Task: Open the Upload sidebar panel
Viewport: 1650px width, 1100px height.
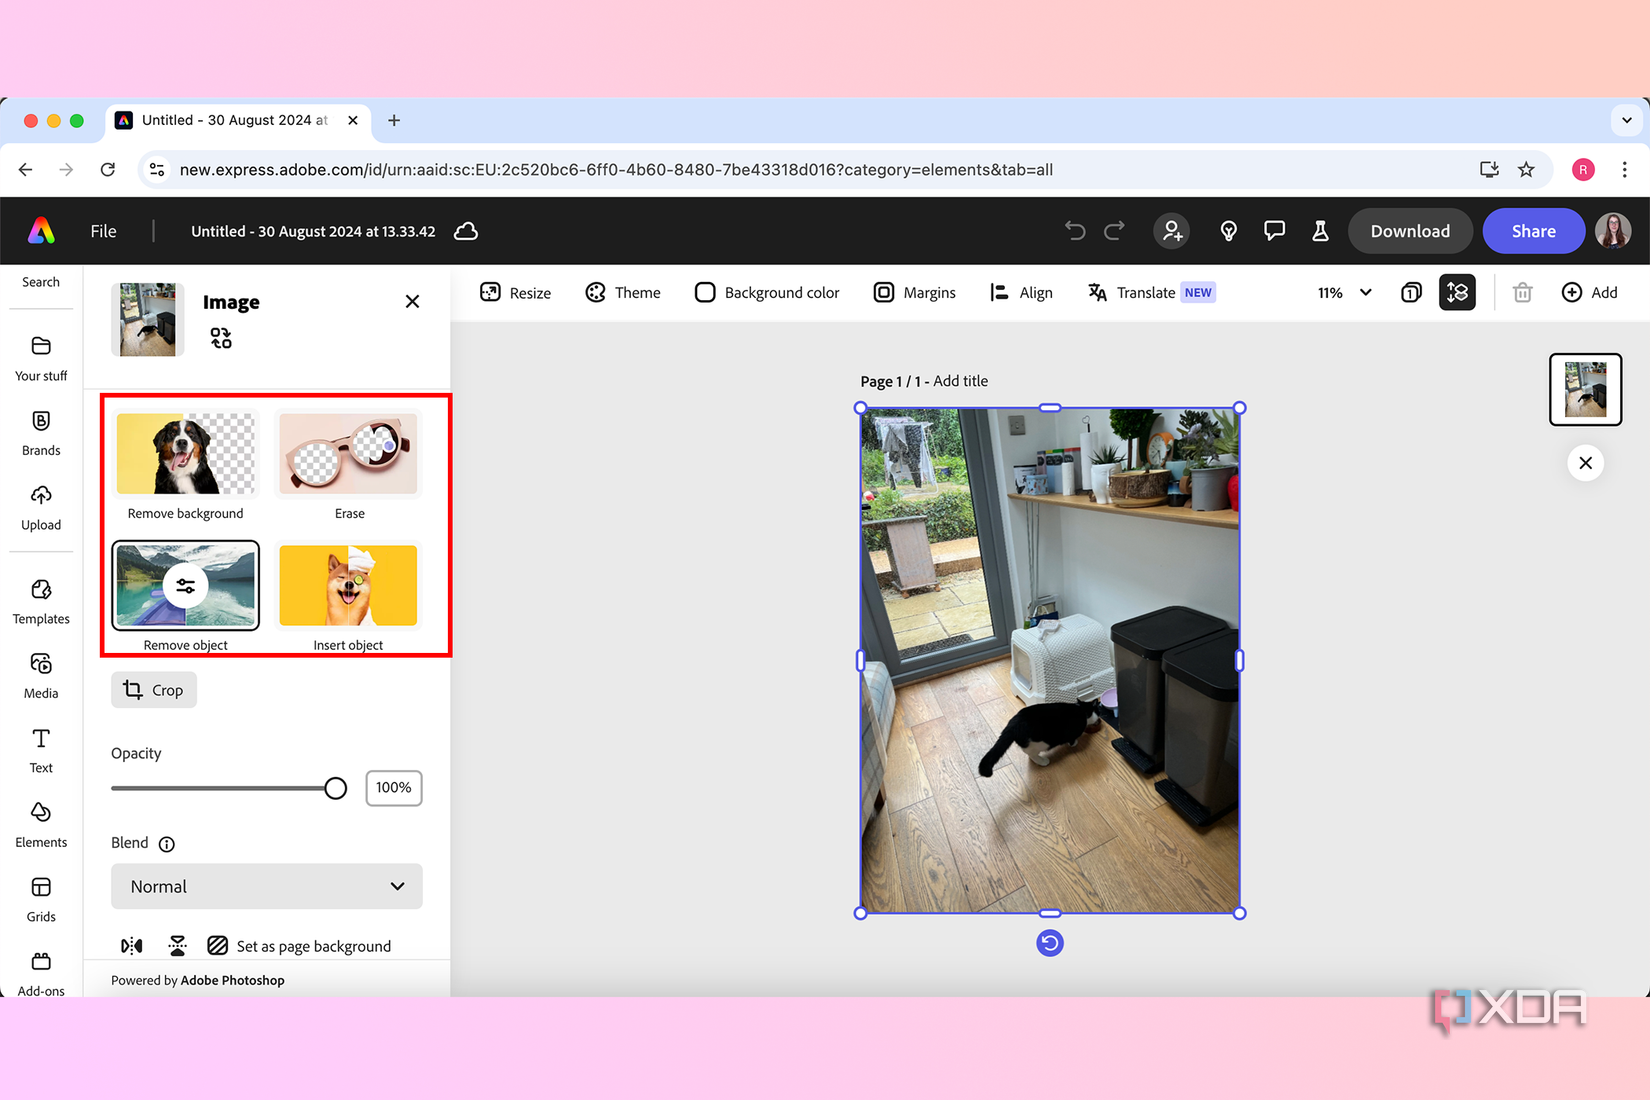Action: click(41, 508)
